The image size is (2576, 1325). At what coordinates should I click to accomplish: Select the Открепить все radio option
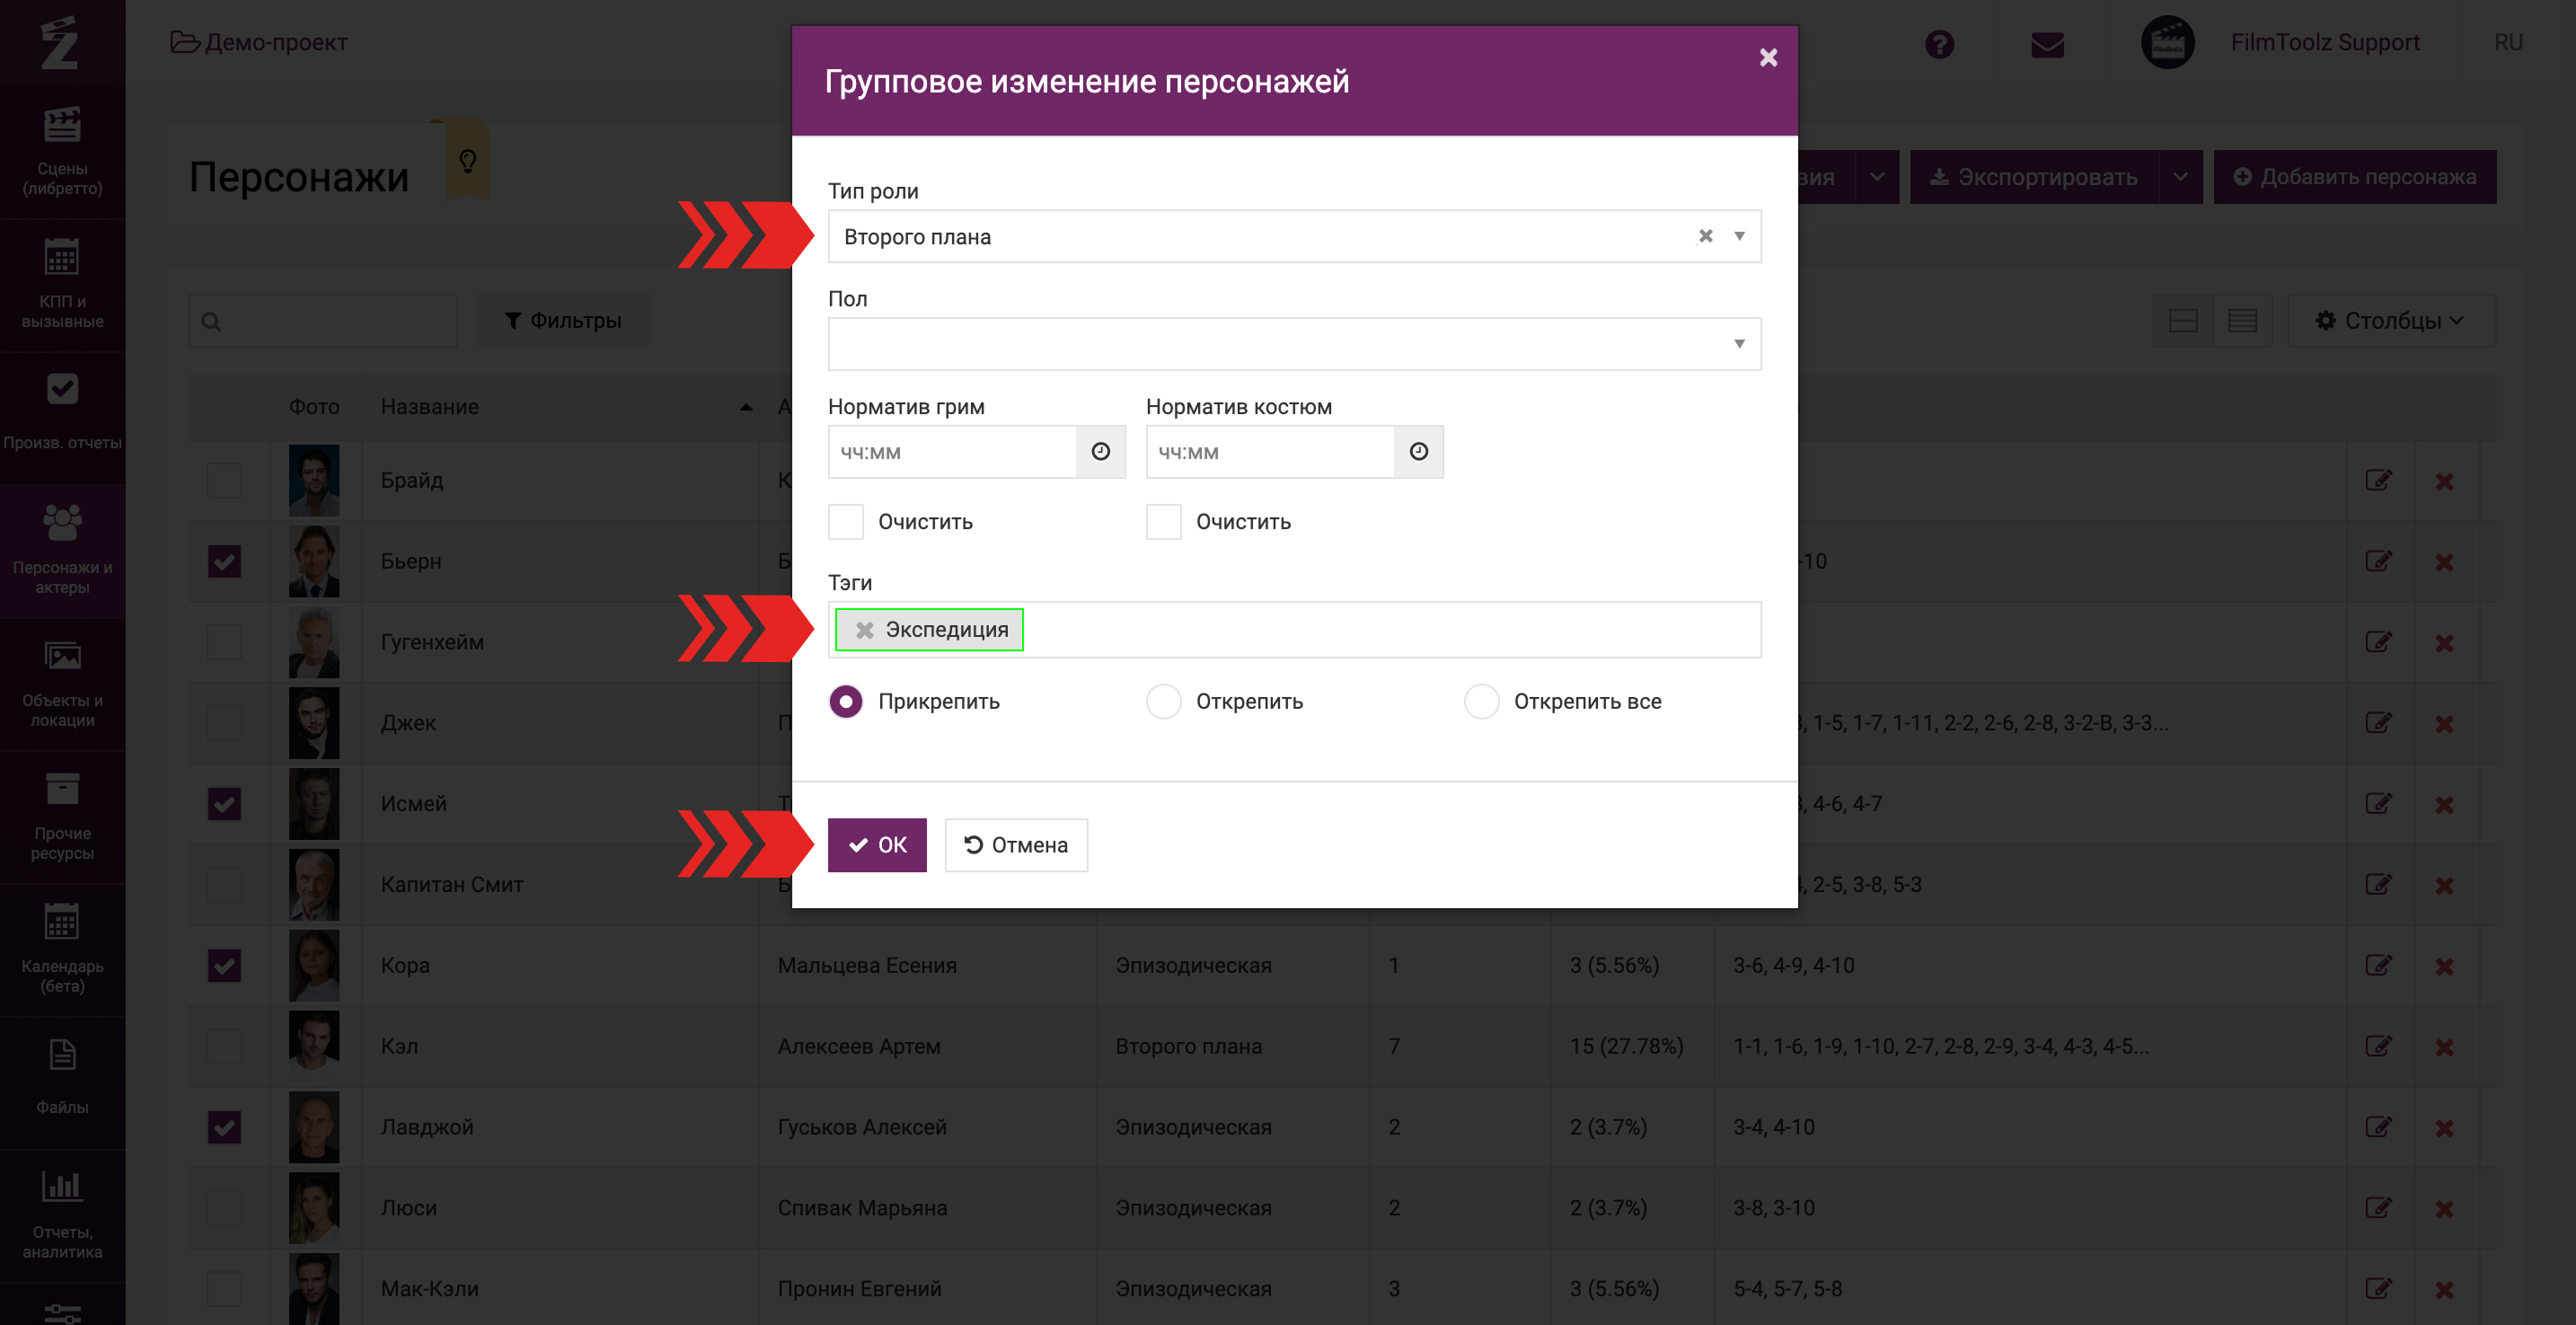click(1481, 702)
